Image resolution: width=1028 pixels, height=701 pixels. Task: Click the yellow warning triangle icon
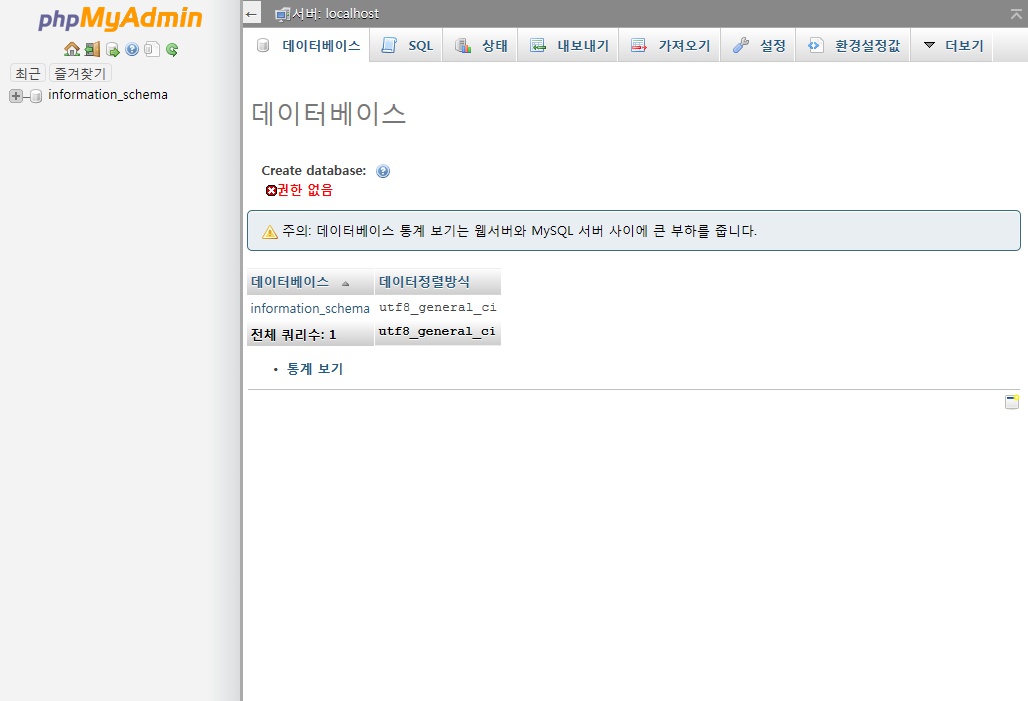pyautogui.click(x=270, y=232)
